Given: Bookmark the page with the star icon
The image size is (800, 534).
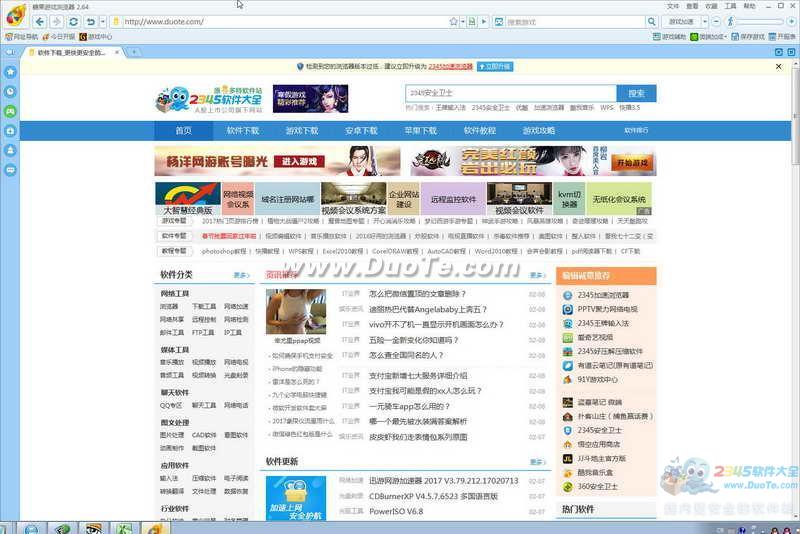Looking at the screenshot, I should click(454, 21).
